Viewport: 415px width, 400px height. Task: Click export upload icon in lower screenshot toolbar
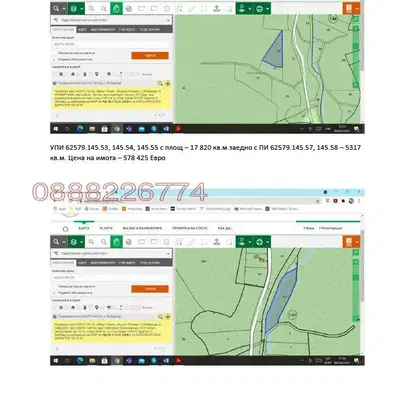[217, 242]
